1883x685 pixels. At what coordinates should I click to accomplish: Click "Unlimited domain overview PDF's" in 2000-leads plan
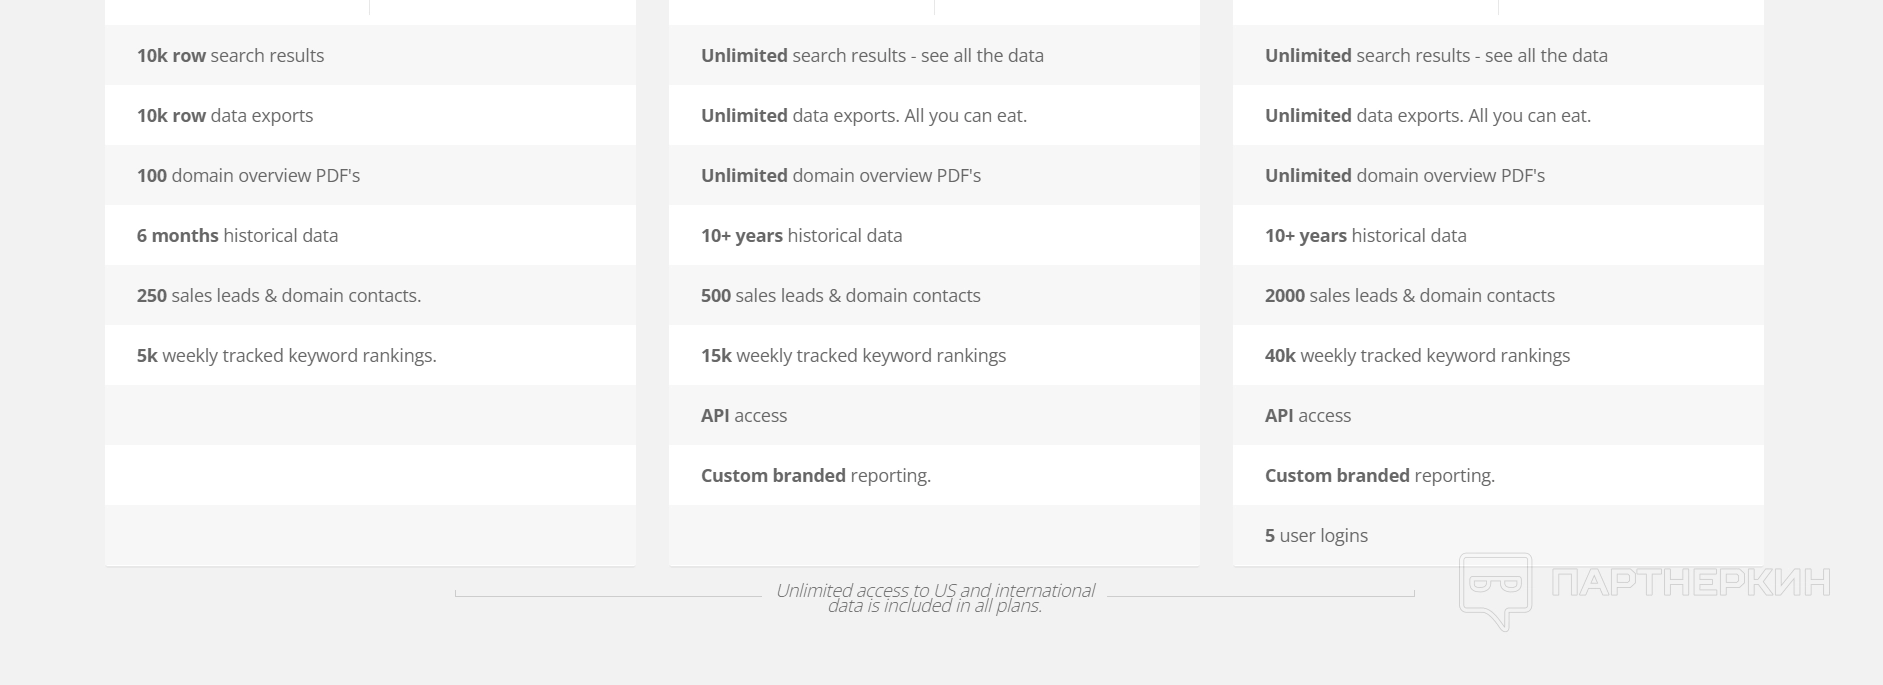(x=1405, y=176)
